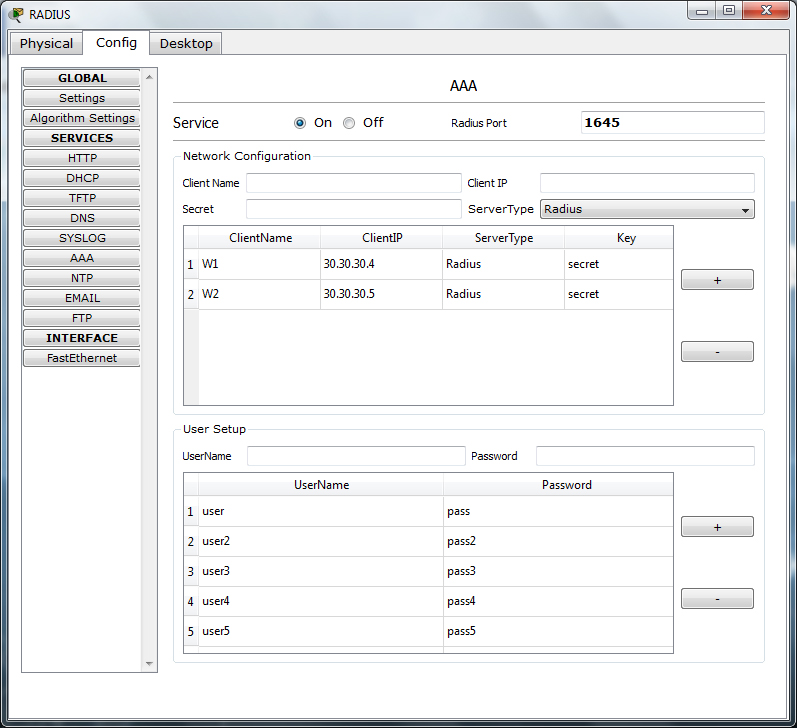Click the Key column header

[x=619, y=238]
